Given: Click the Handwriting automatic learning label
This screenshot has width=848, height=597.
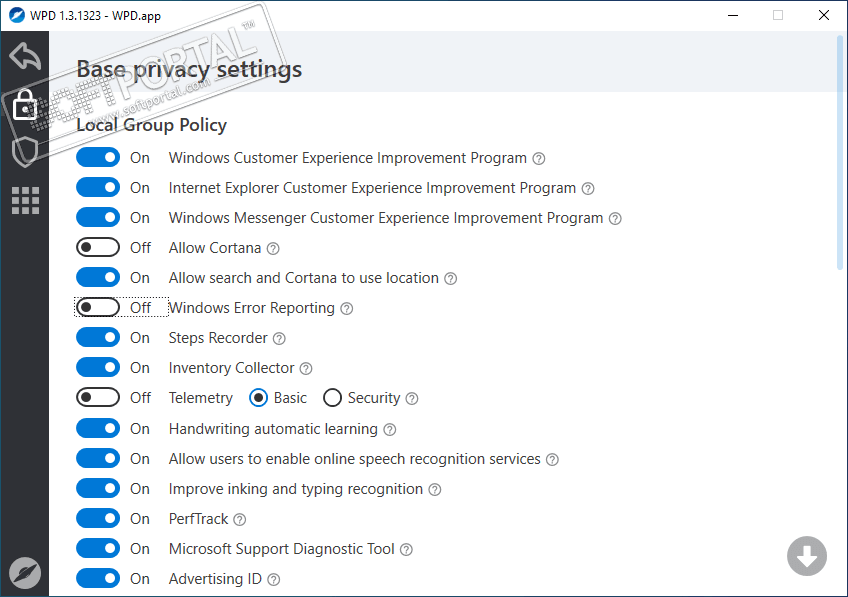Looking at the screenshot, I should coord(273,429).
